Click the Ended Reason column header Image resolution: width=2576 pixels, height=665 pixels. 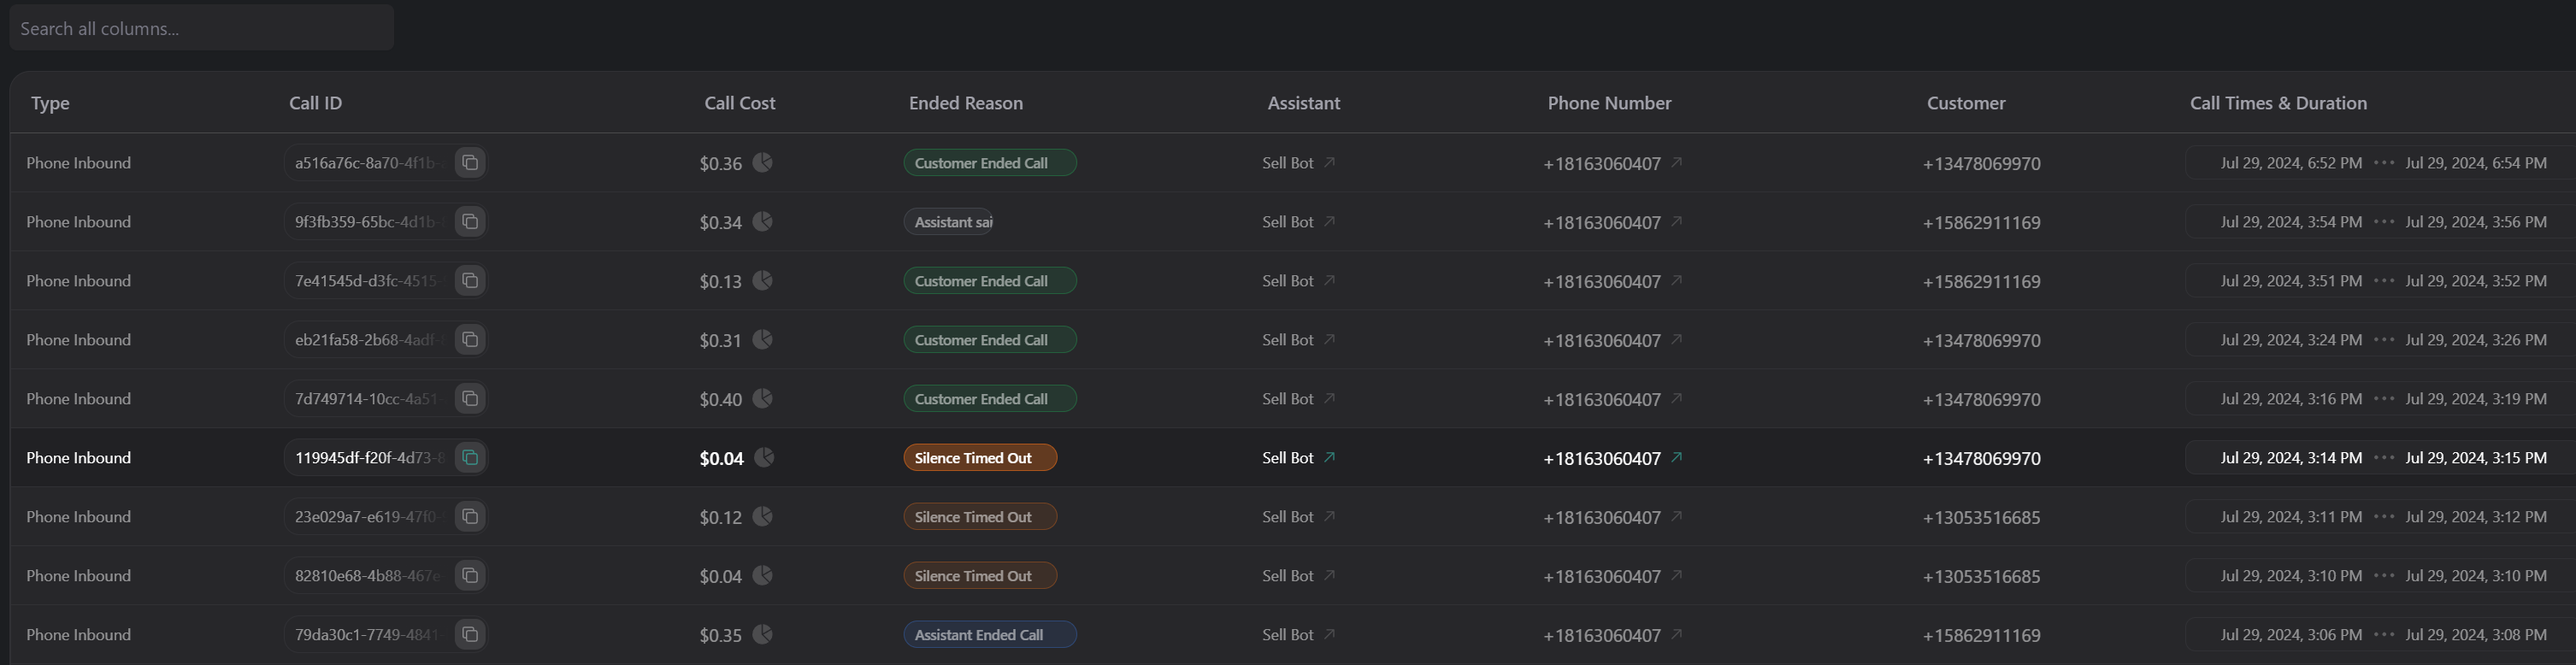click(965, 103)
